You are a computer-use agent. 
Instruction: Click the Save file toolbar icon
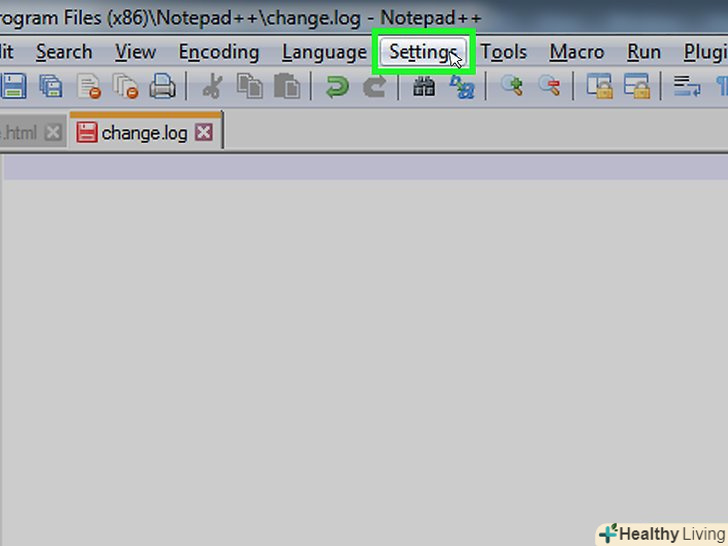(13, 86)
